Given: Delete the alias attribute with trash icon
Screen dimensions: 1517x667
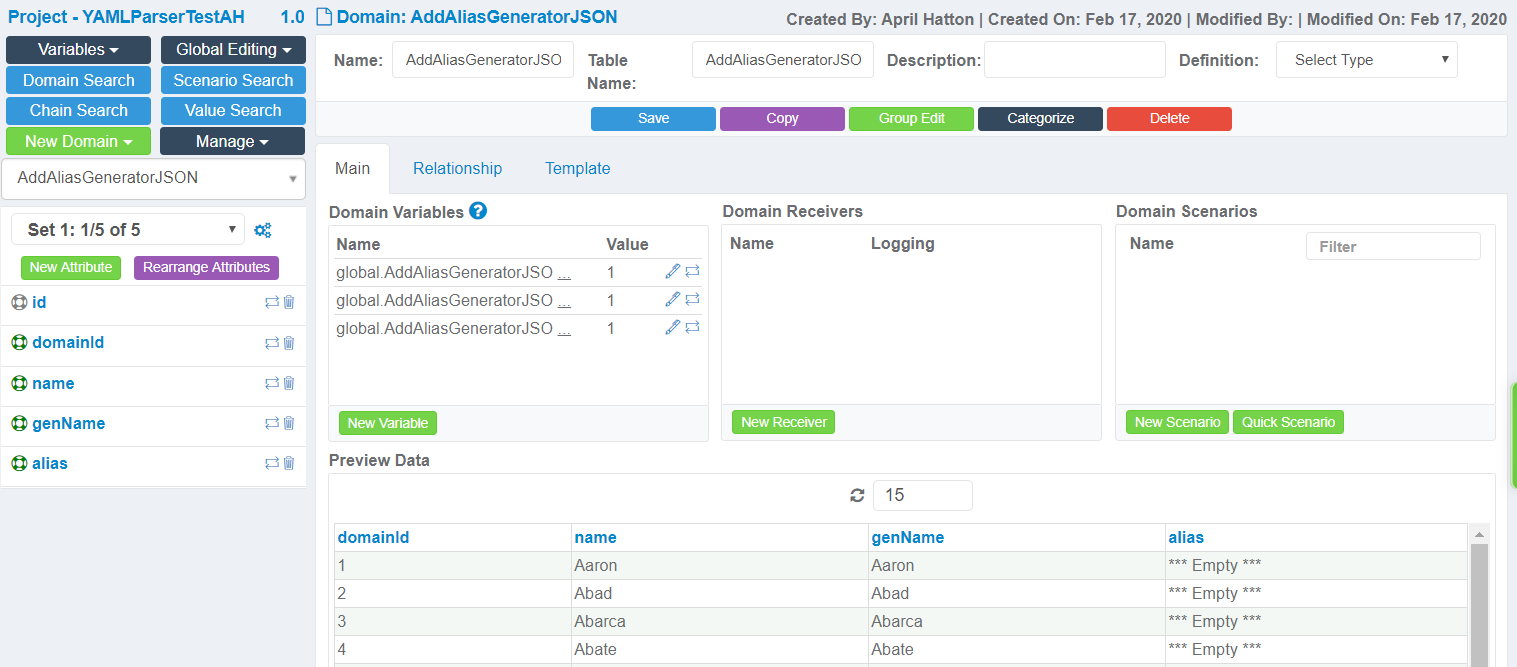Looking at the screenshot, I should [289, 463].
